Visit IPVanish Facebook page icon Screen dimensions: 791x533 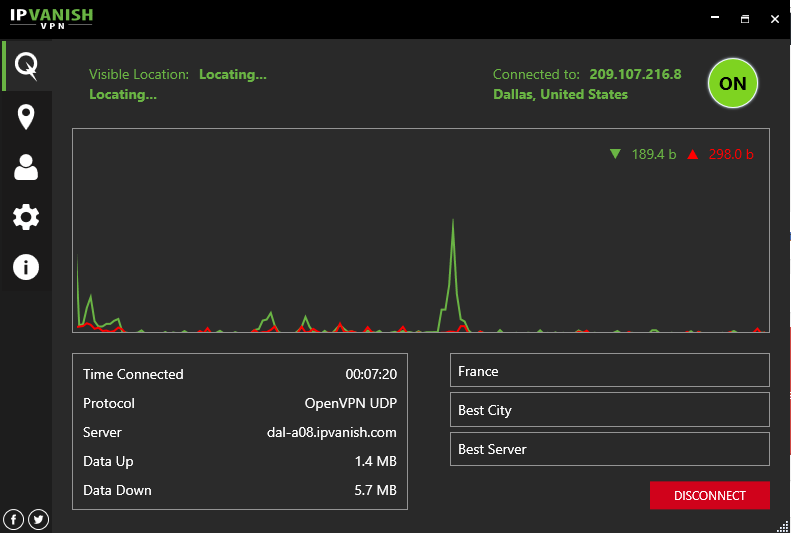(x=14, y=519)
